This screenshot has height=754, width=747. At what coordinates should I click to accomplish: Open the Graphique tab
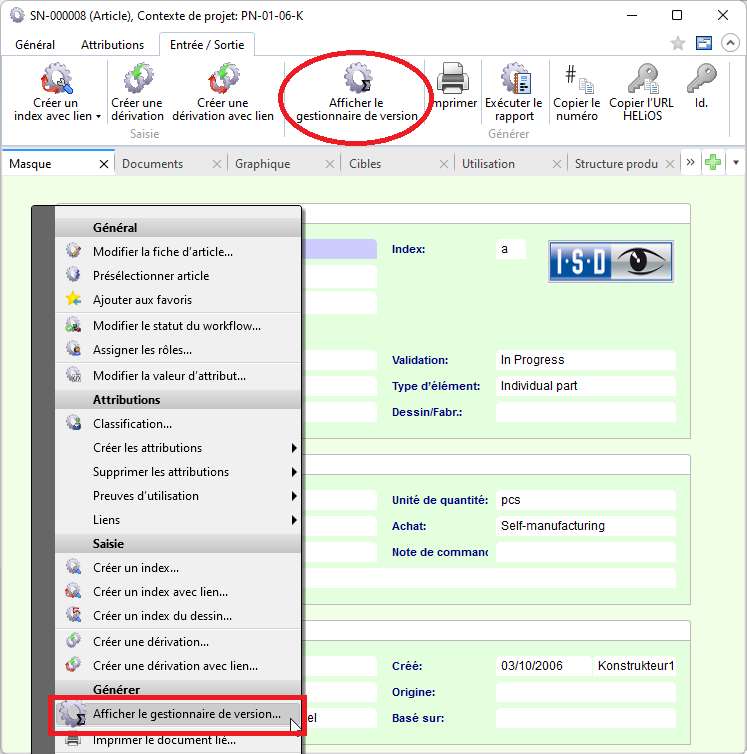pos(263,164)
